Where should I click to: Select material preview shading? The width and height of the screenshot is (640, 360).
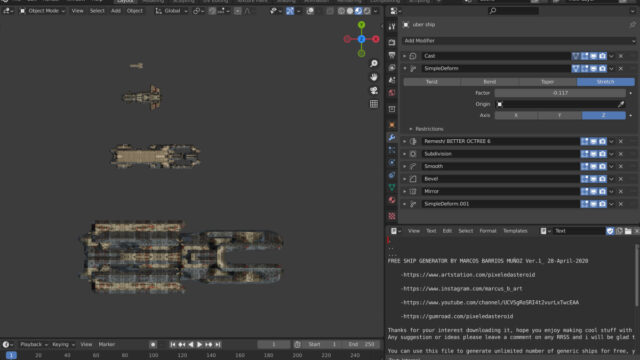358,11
